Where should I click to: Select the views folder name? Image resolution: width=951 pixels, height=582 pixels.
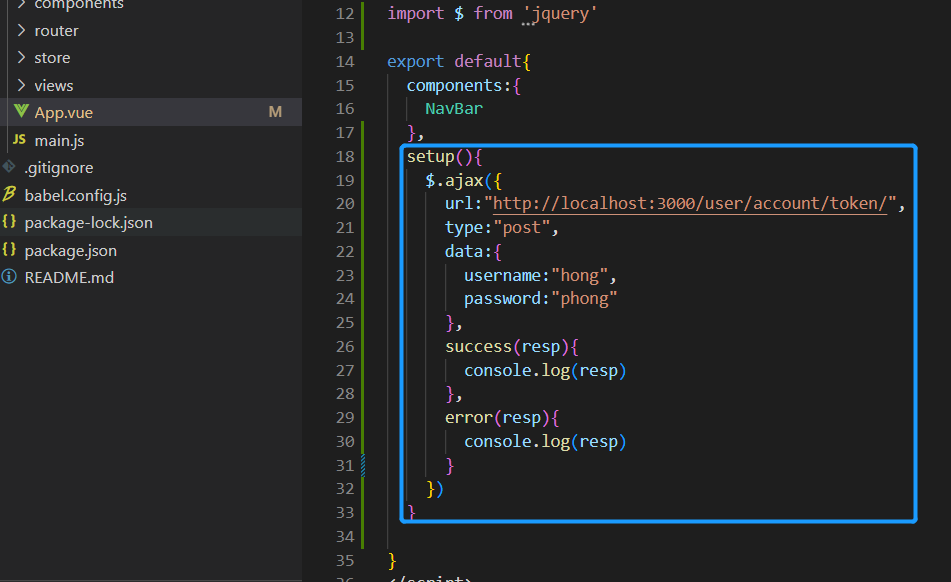[x=54, y=85]
